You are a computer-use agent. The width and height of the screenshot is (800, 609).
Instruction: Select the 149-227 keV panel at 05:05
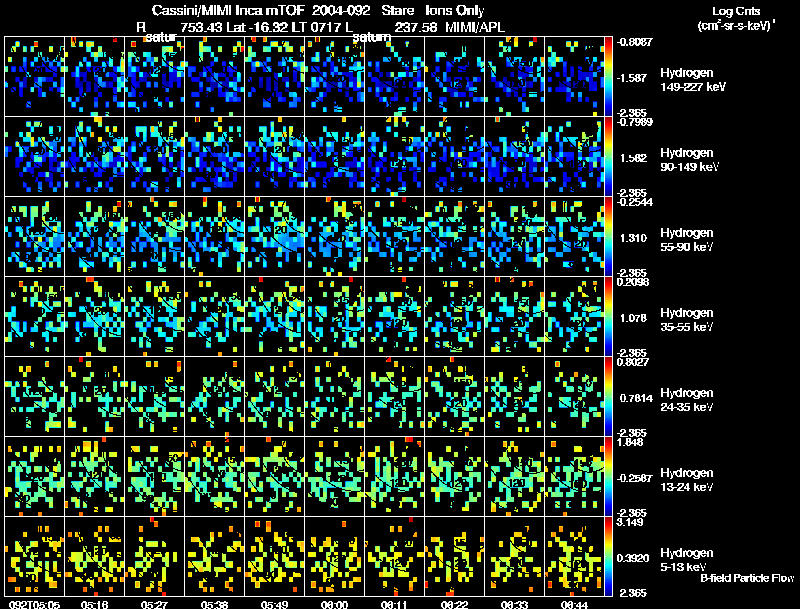point(35,77)
